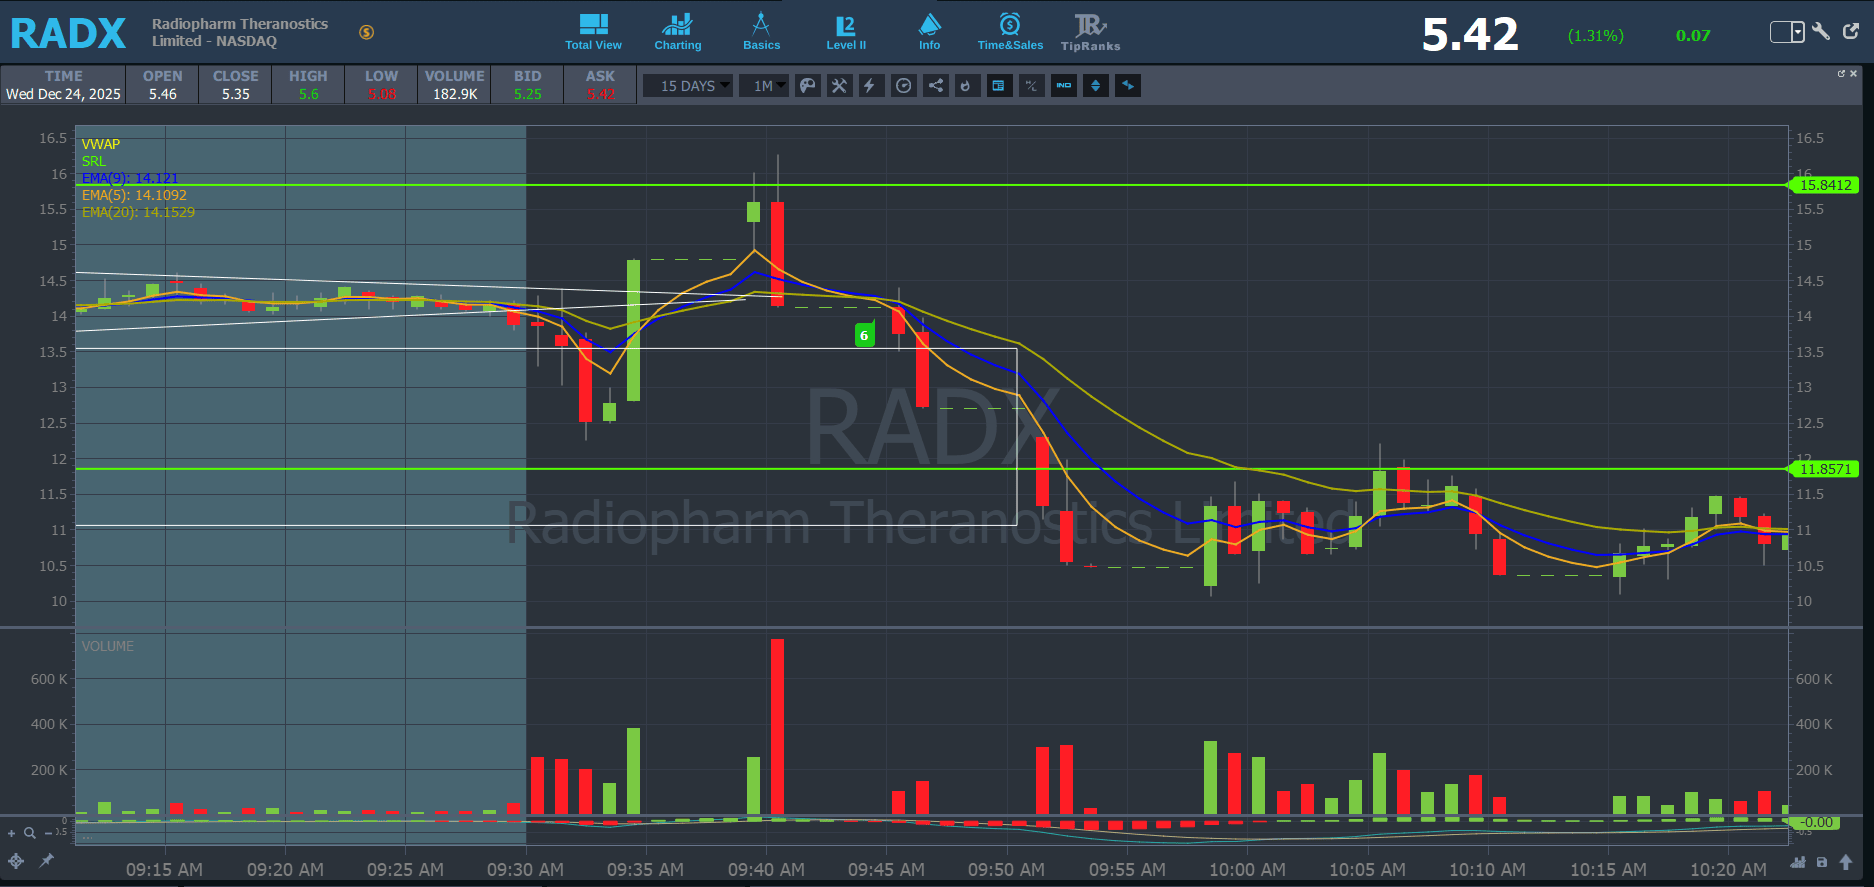Pop out the chart panel
This screenshot has height=887, width=1874.
pyautogui.click(x=1841, y=73)
